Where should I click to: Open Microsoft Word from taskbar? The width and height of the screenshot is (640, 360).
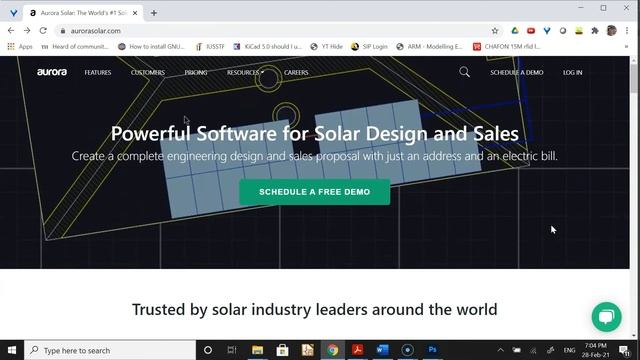pyautogui.click(x=382, y=350)
